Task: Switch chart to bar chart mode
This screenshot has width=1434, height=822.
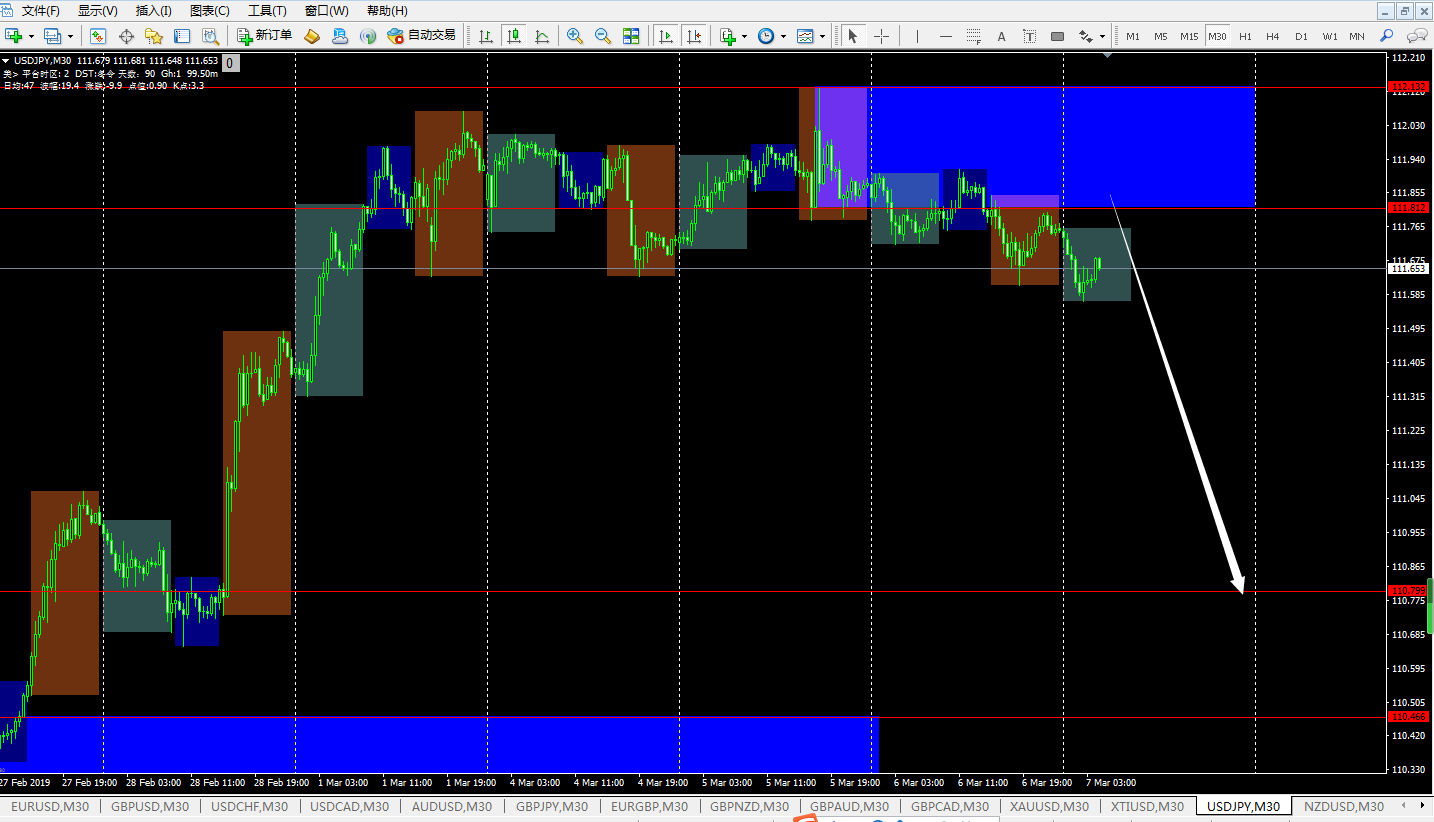Action: pos(486,36)
